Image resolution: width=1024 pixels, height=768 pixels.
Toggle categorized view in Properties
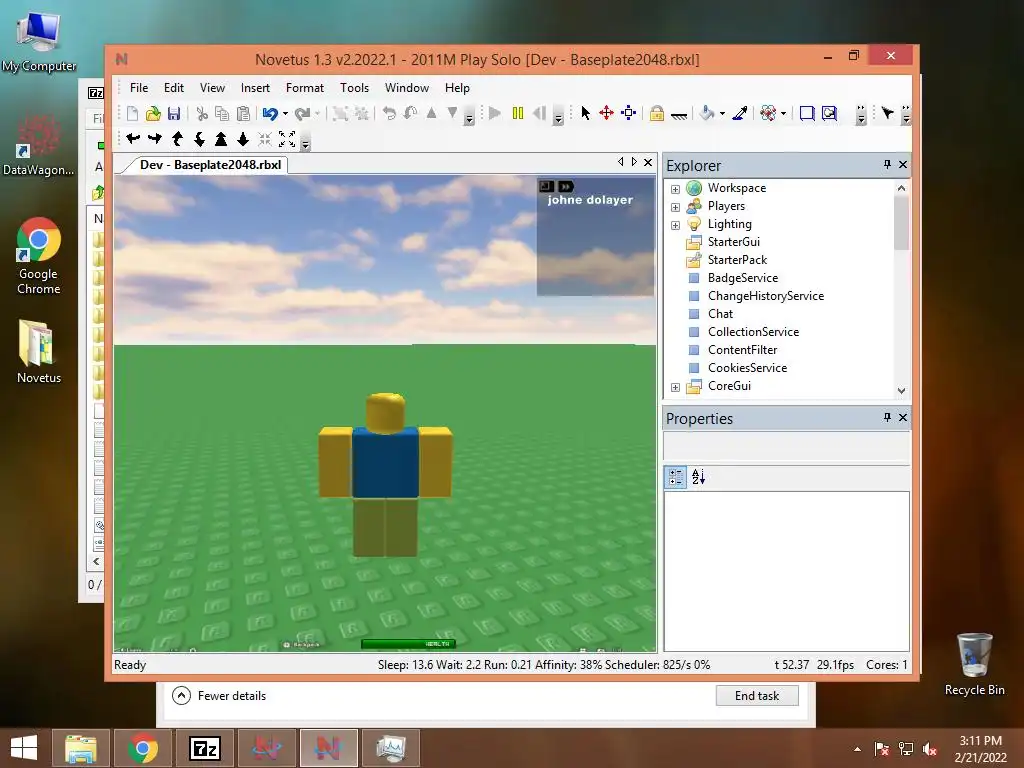click(x=676, y=477)
